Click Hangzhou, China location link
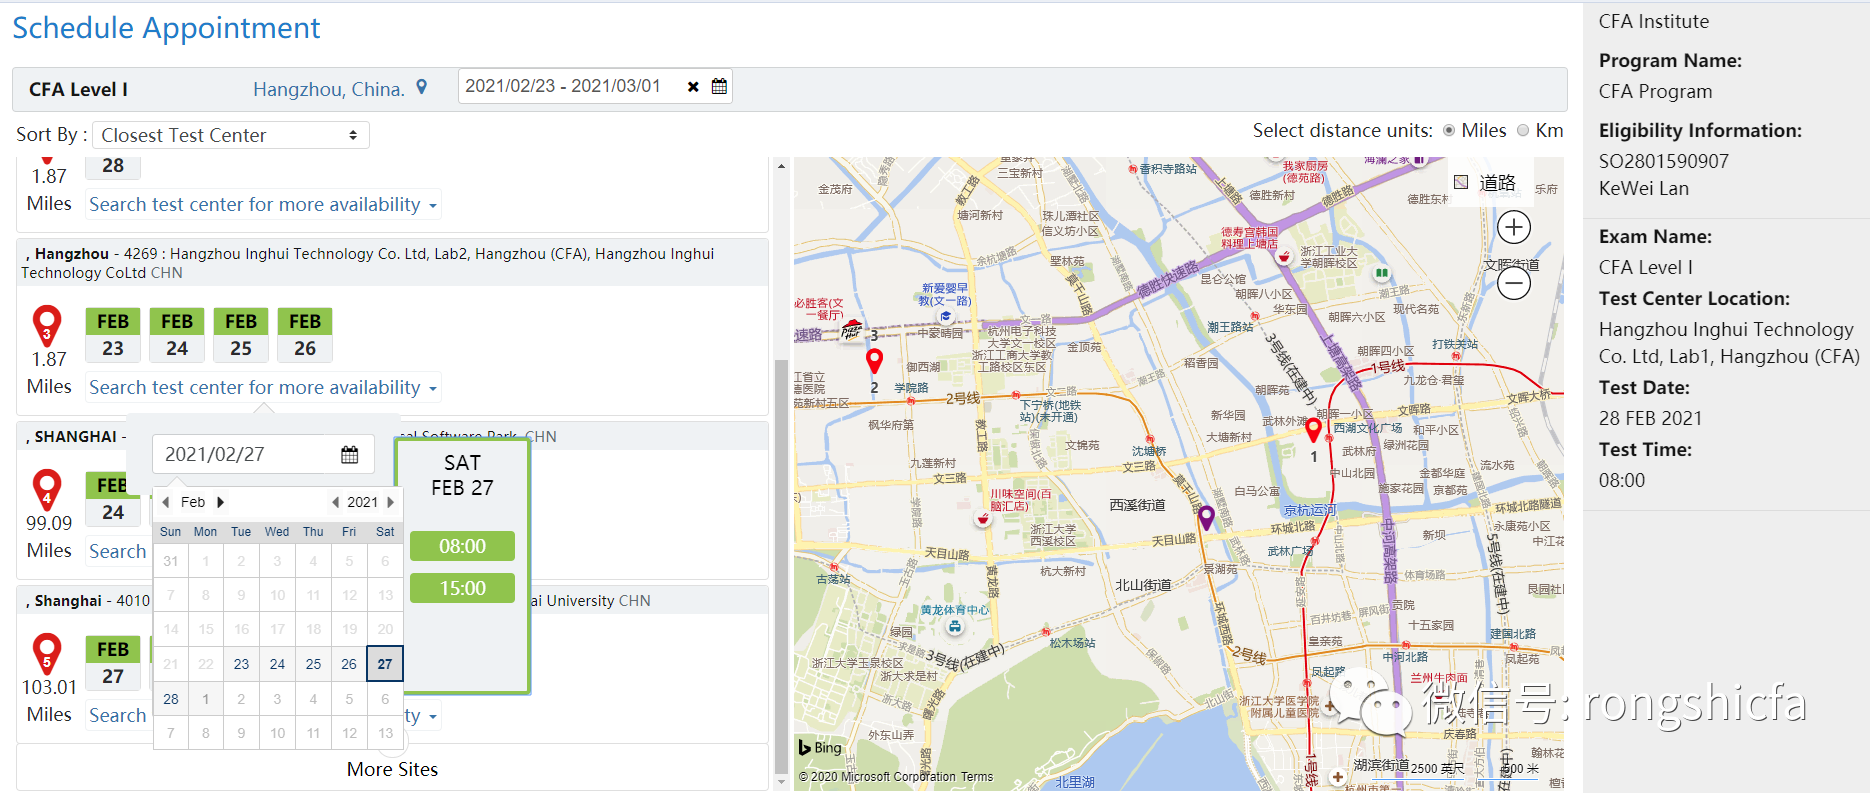 329,89
